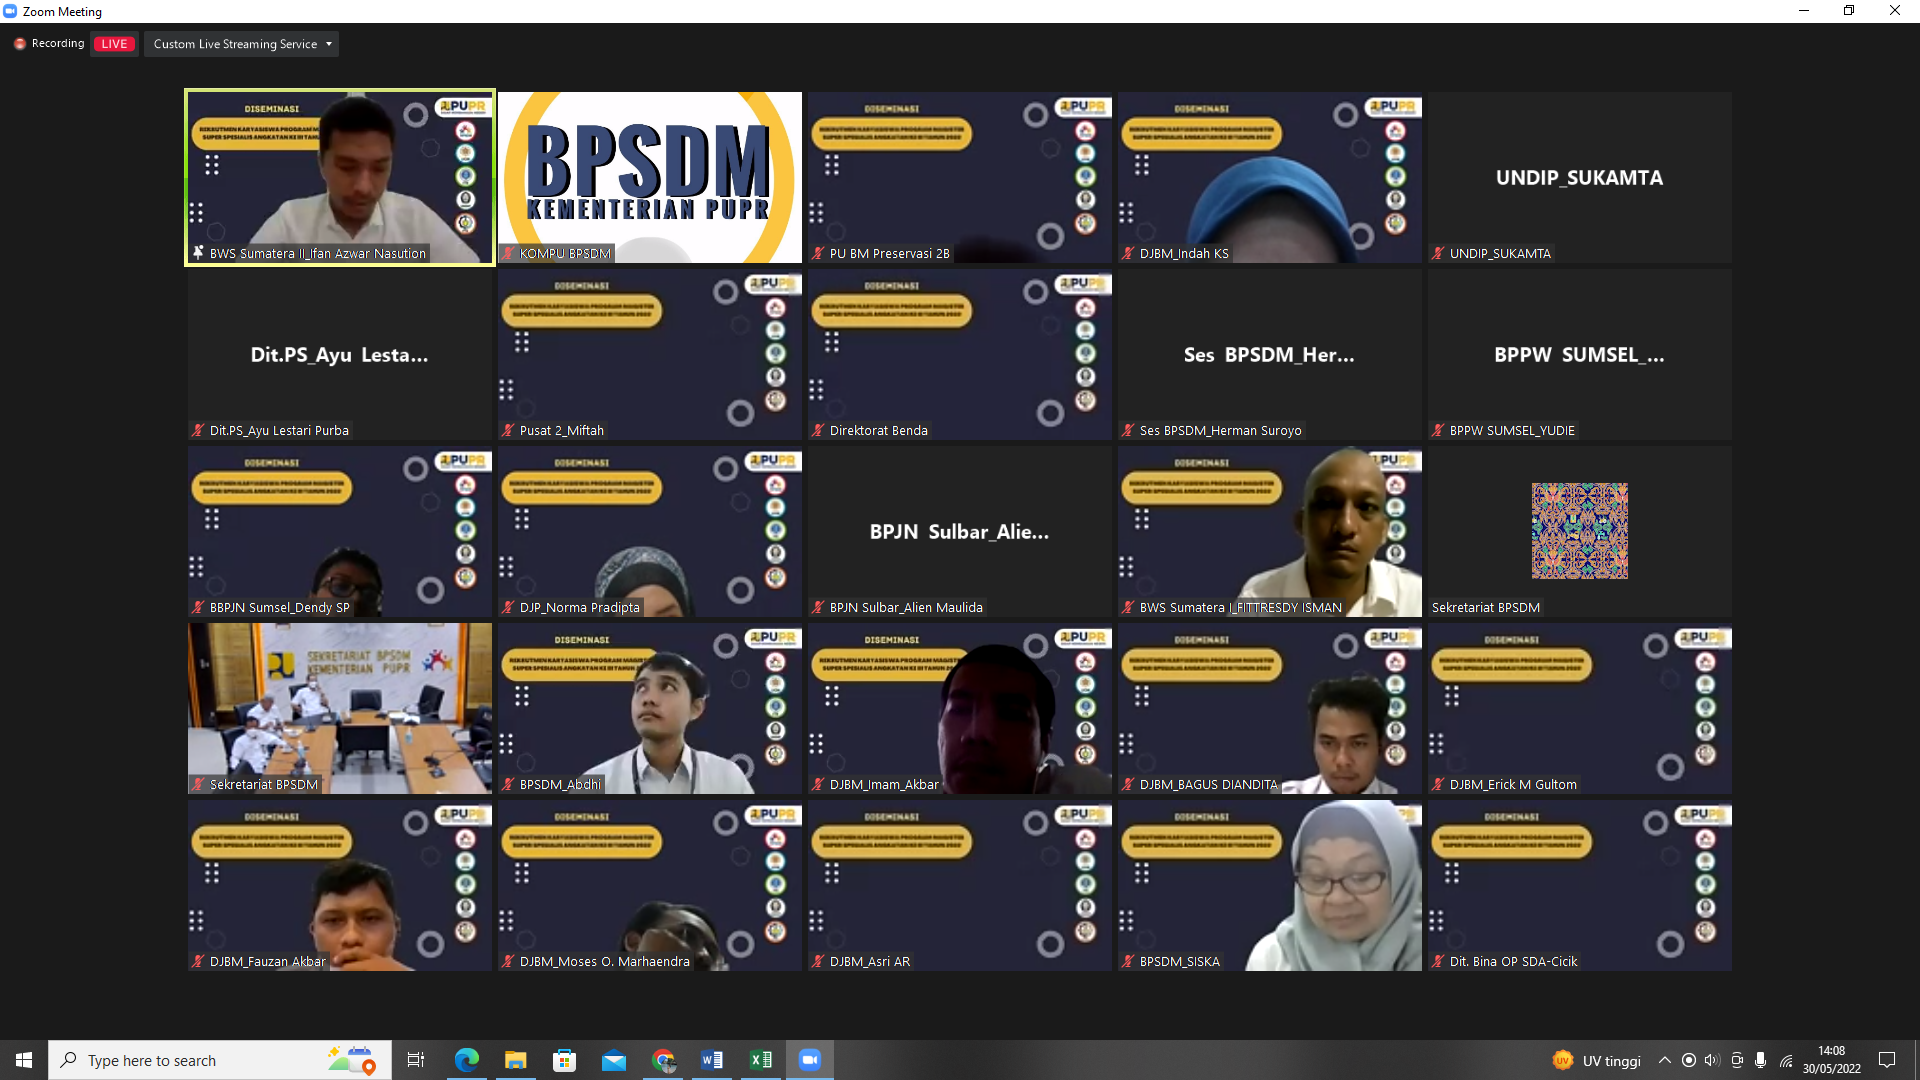Screen dimensions: 1920x1080
Task: Select the DJBM_Imam_Akbar video tile
Action: point(960,708)
